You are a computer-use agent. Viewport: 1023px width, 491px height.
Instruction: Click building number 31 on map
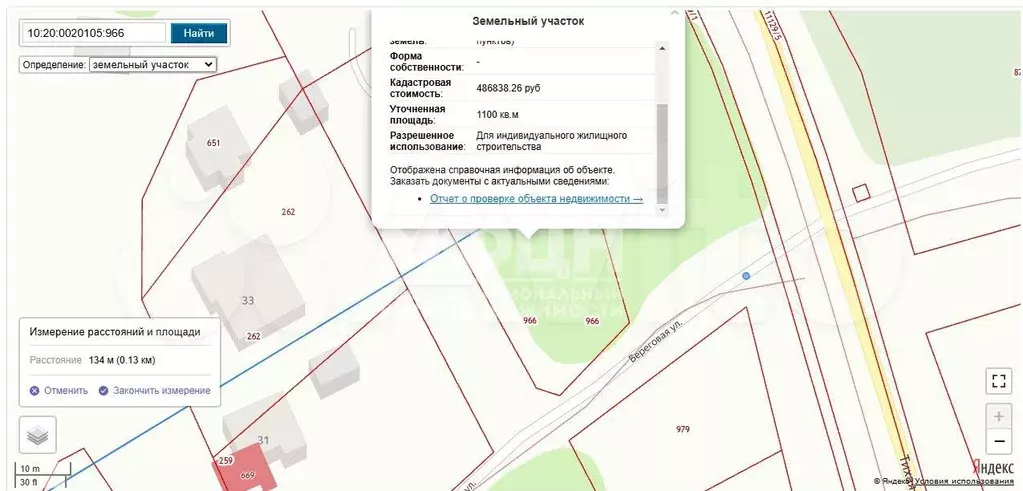tap(262, 440)
